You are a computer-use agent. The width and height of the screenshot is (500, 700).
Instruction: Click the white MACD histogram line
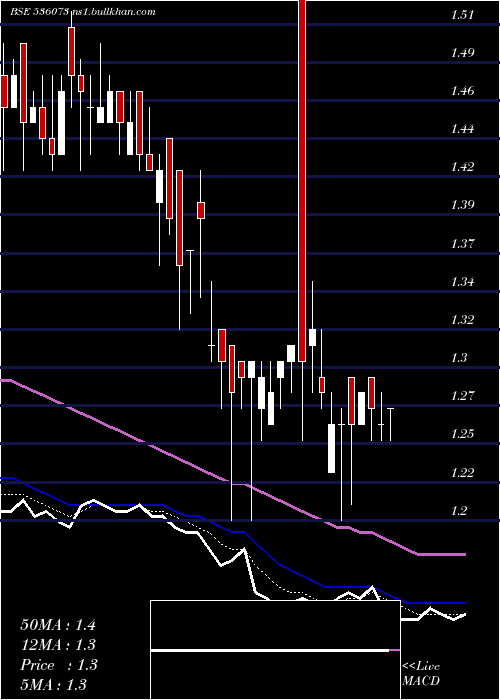[x=270, y=651]
